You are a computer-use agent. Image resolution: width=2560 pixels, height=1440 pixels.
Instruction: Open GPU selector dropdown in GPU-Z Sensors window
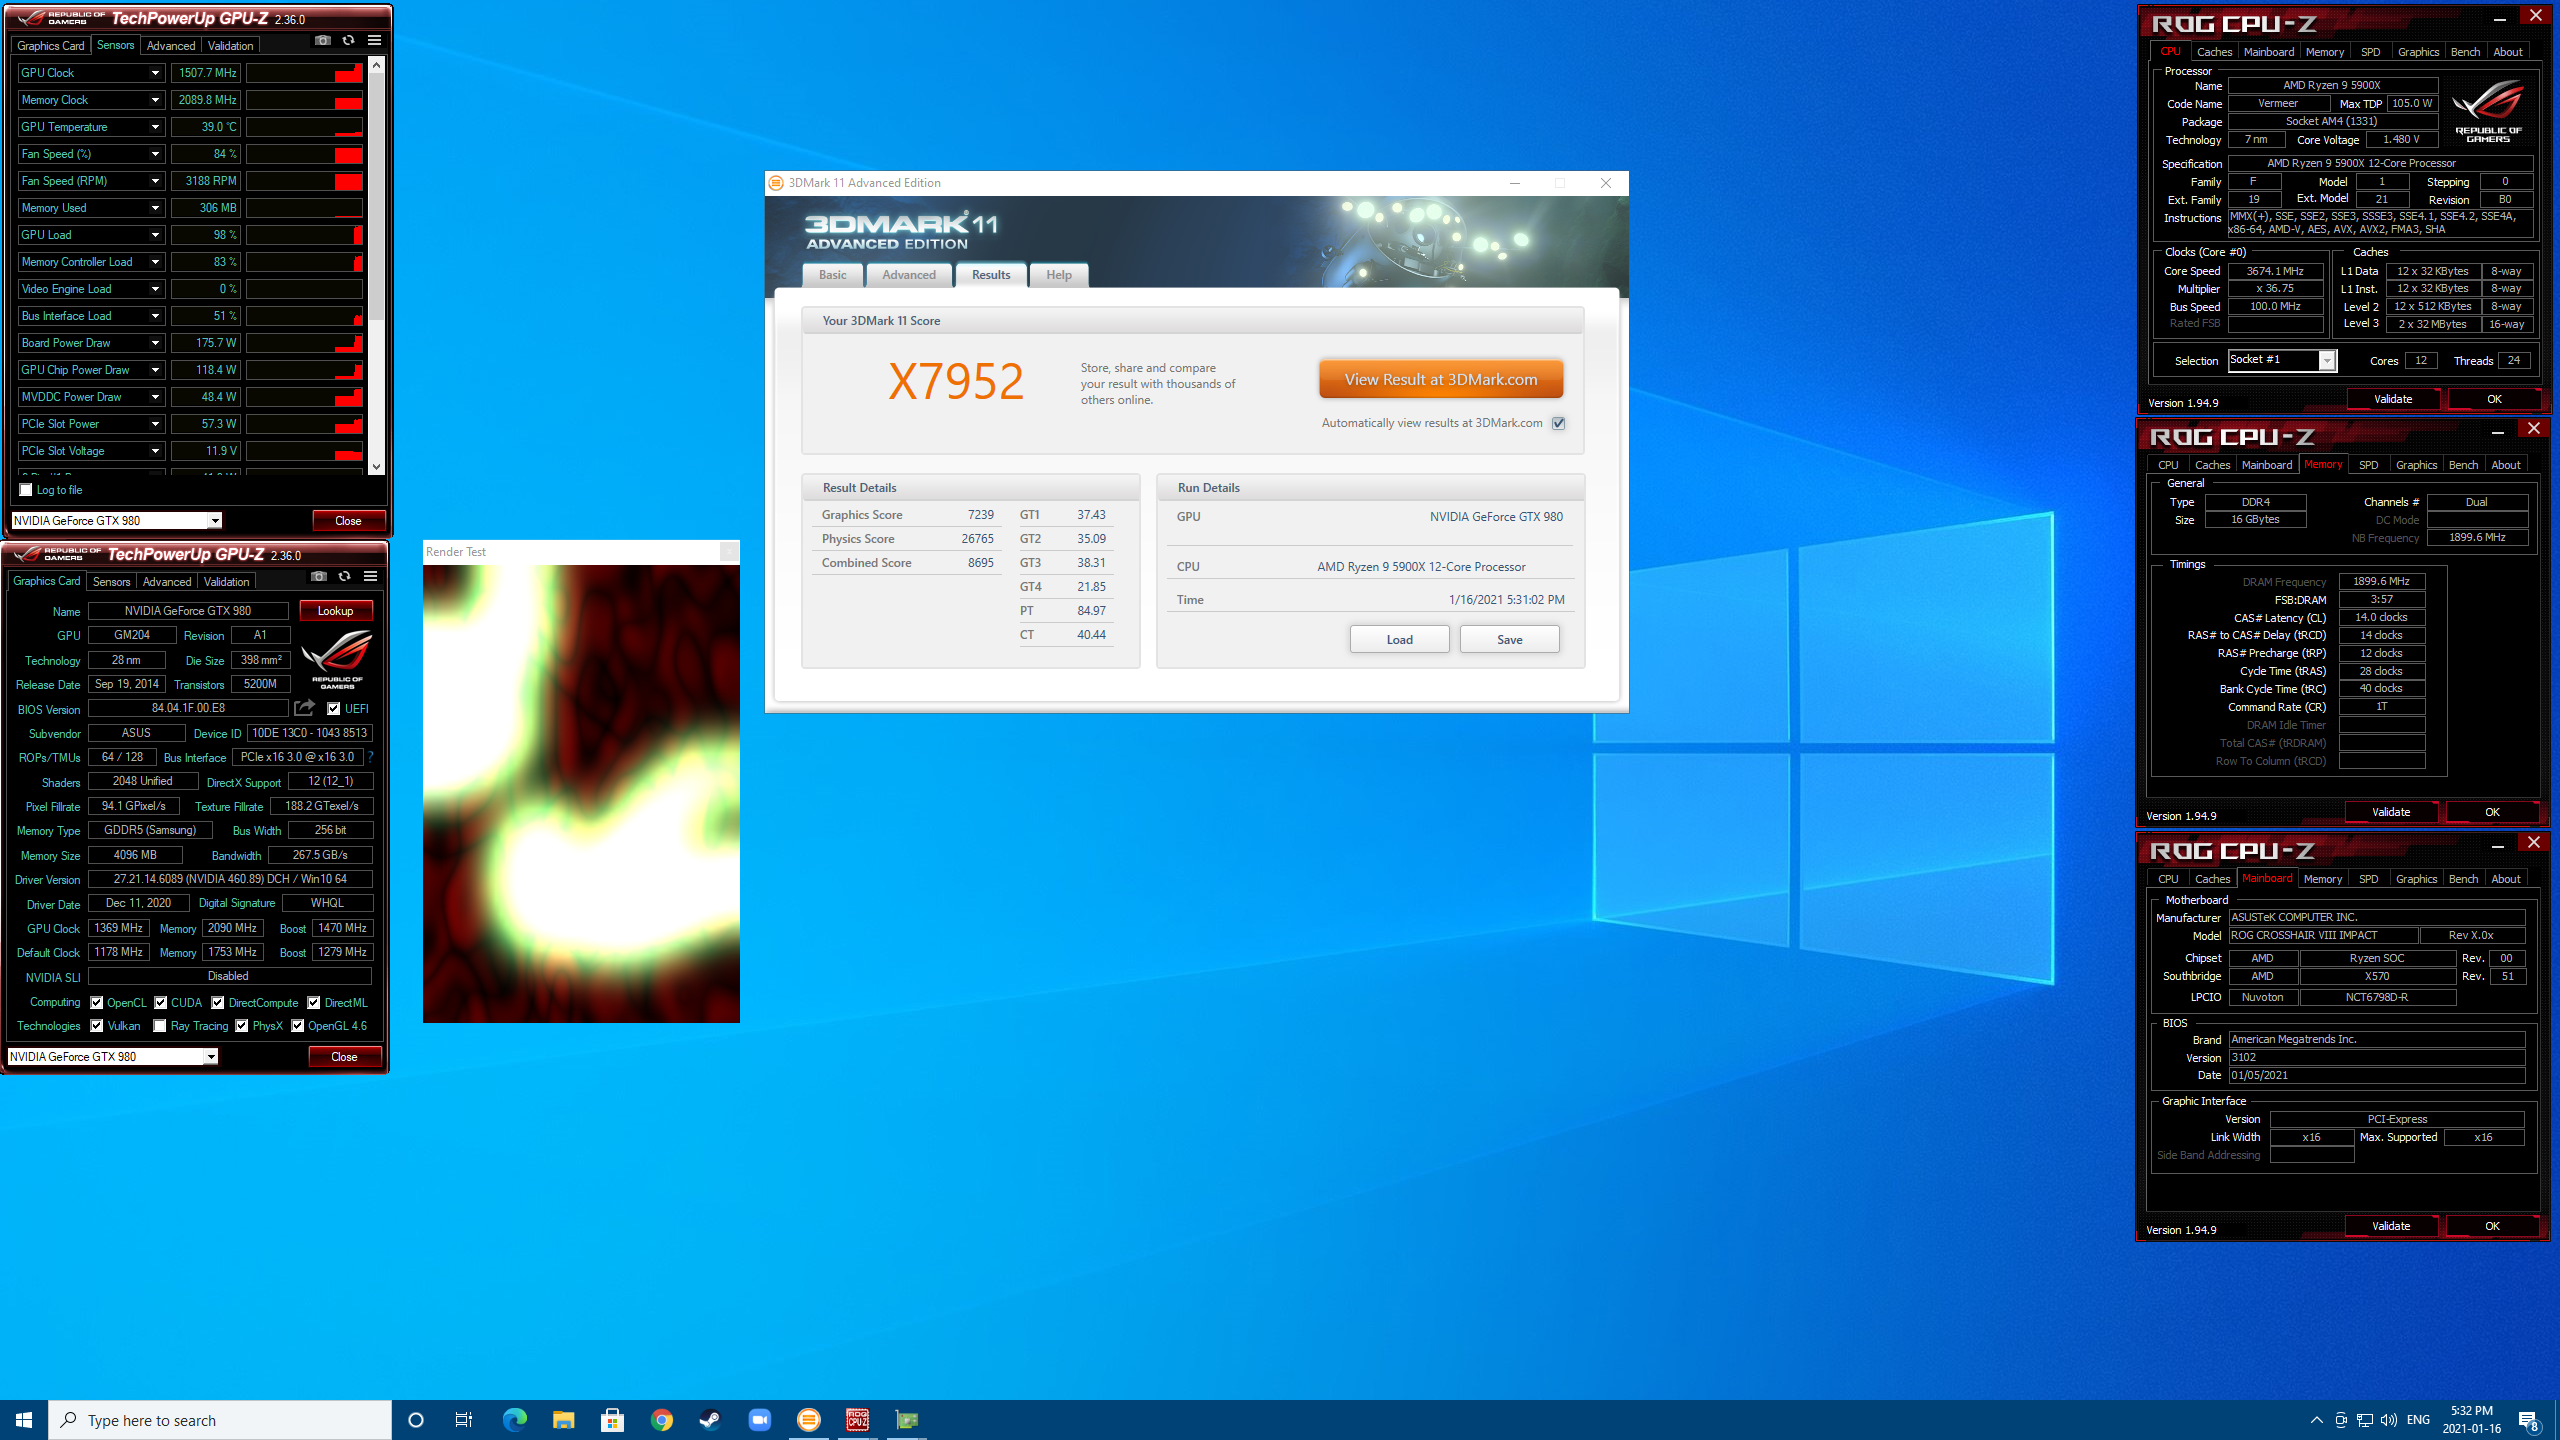(x=215, y=520)
